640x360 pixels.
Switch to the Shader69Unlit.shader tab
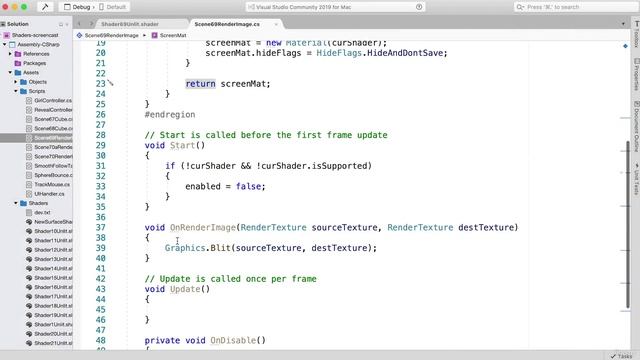coord(130,24)
